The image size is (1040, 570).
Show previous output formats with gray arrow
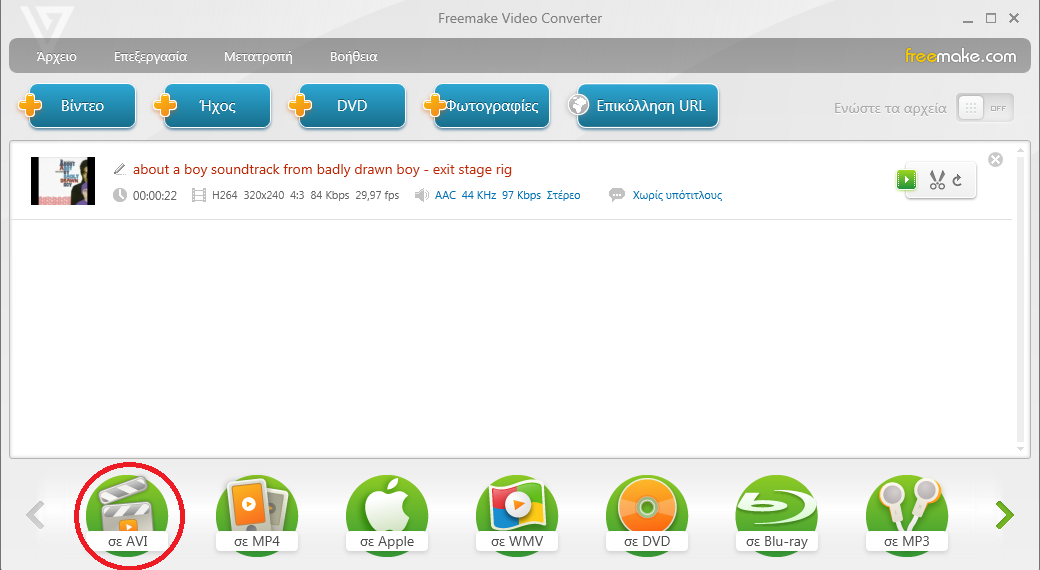[35, 515]
